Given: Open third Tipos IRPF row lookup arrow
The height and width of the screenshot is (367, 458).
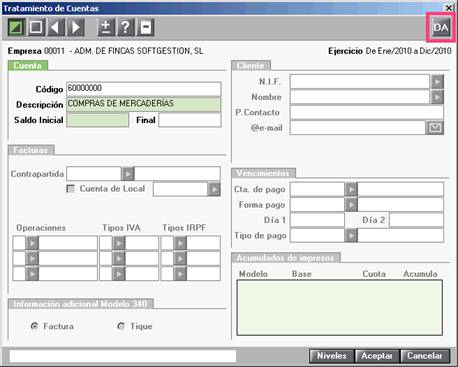Looking at the screenshot, I should (180, 274).
